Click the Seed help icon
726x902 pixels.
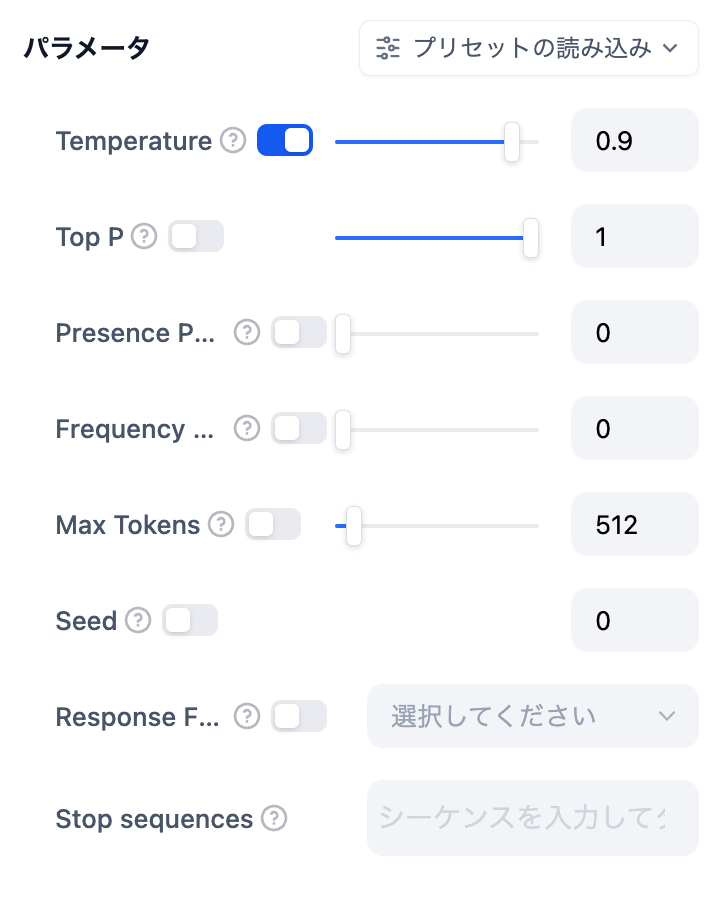click(x=138, y=621)
